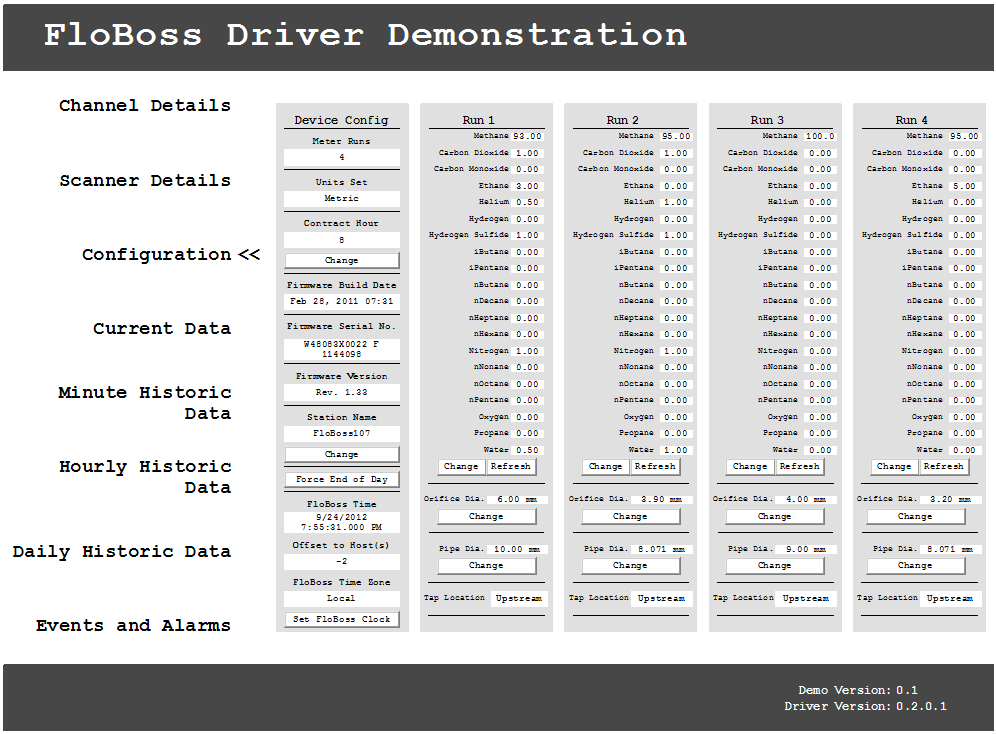996x734 pixels.
Task: Change Run 3 Pipe Dia.
Action: click(775, 566)
